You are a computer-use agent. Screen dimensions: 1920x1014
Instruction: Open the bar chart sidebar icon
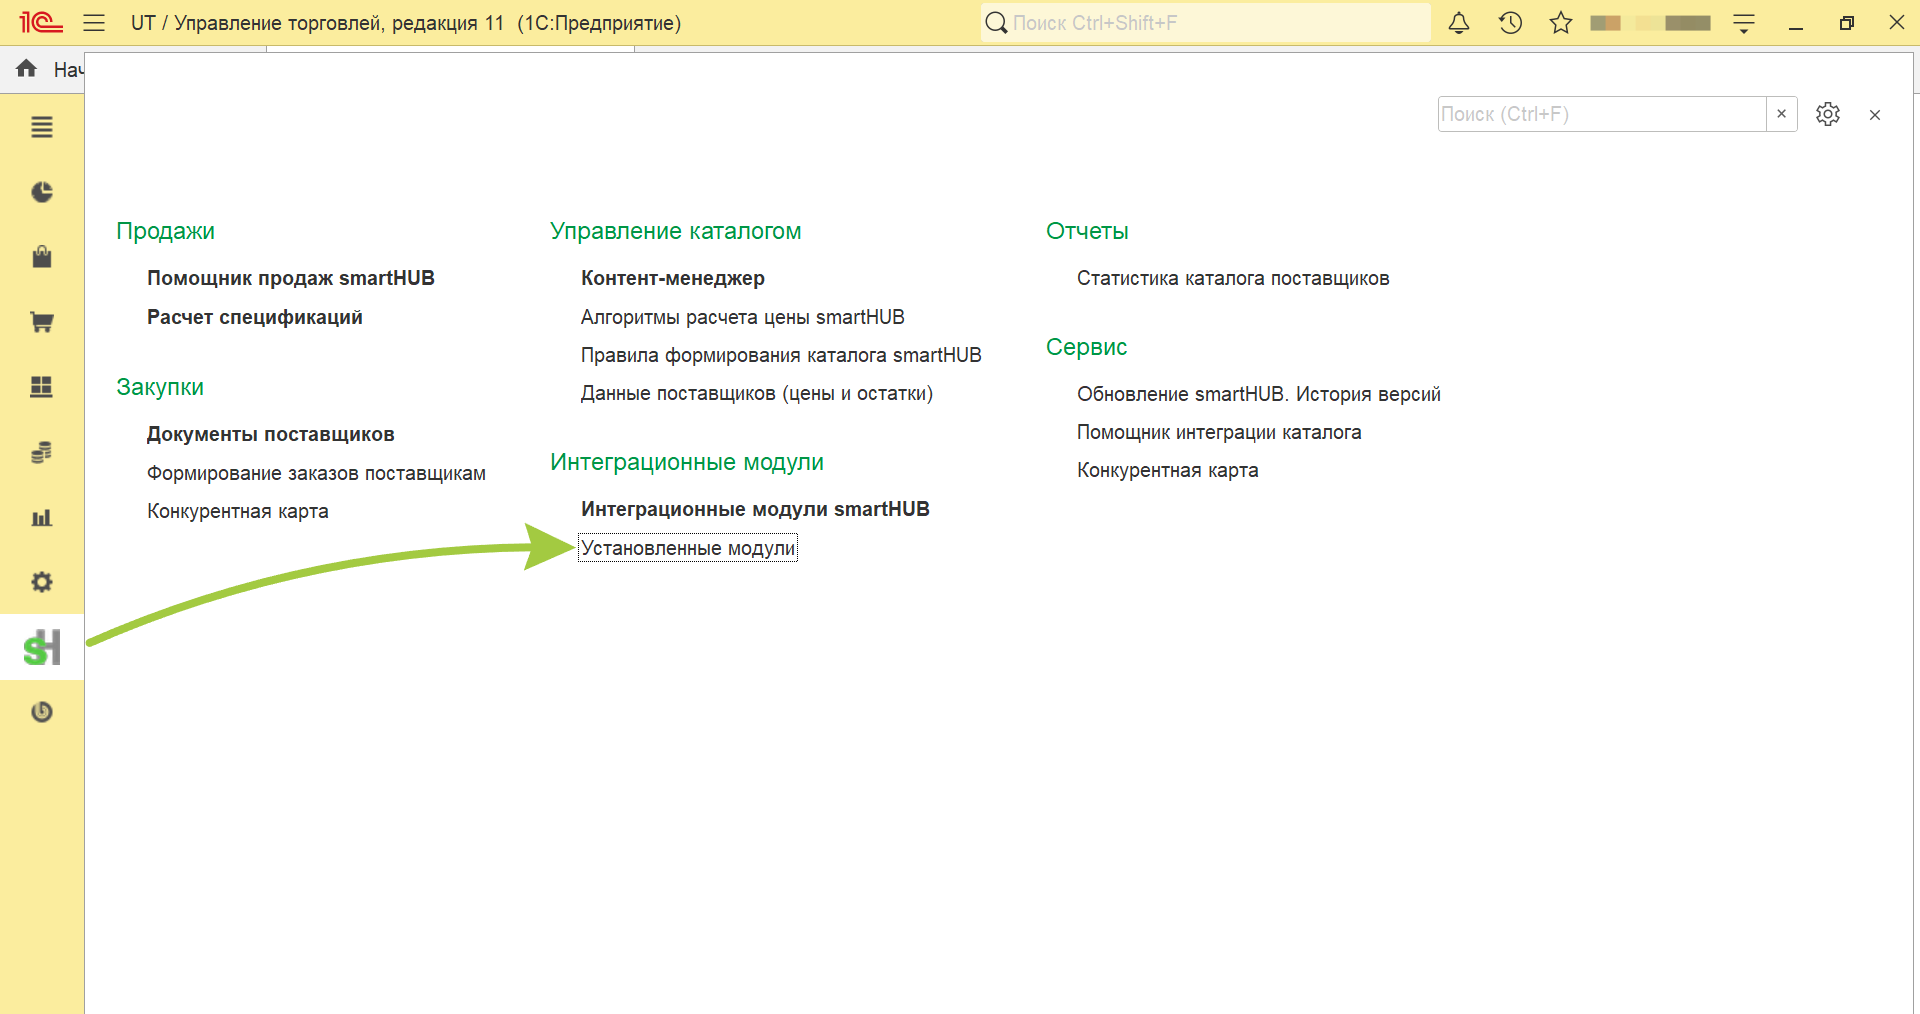[42, 517]
